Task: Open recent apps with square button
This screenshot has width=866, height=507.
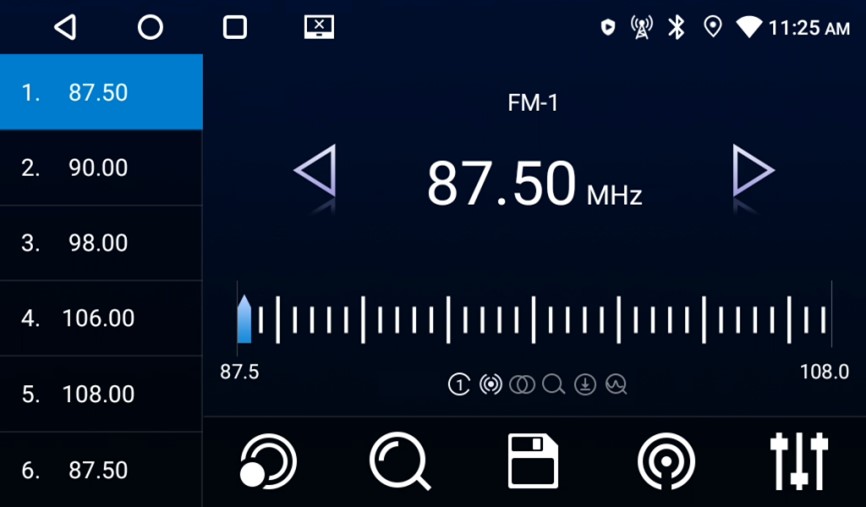Action: (x=235, y=27)
